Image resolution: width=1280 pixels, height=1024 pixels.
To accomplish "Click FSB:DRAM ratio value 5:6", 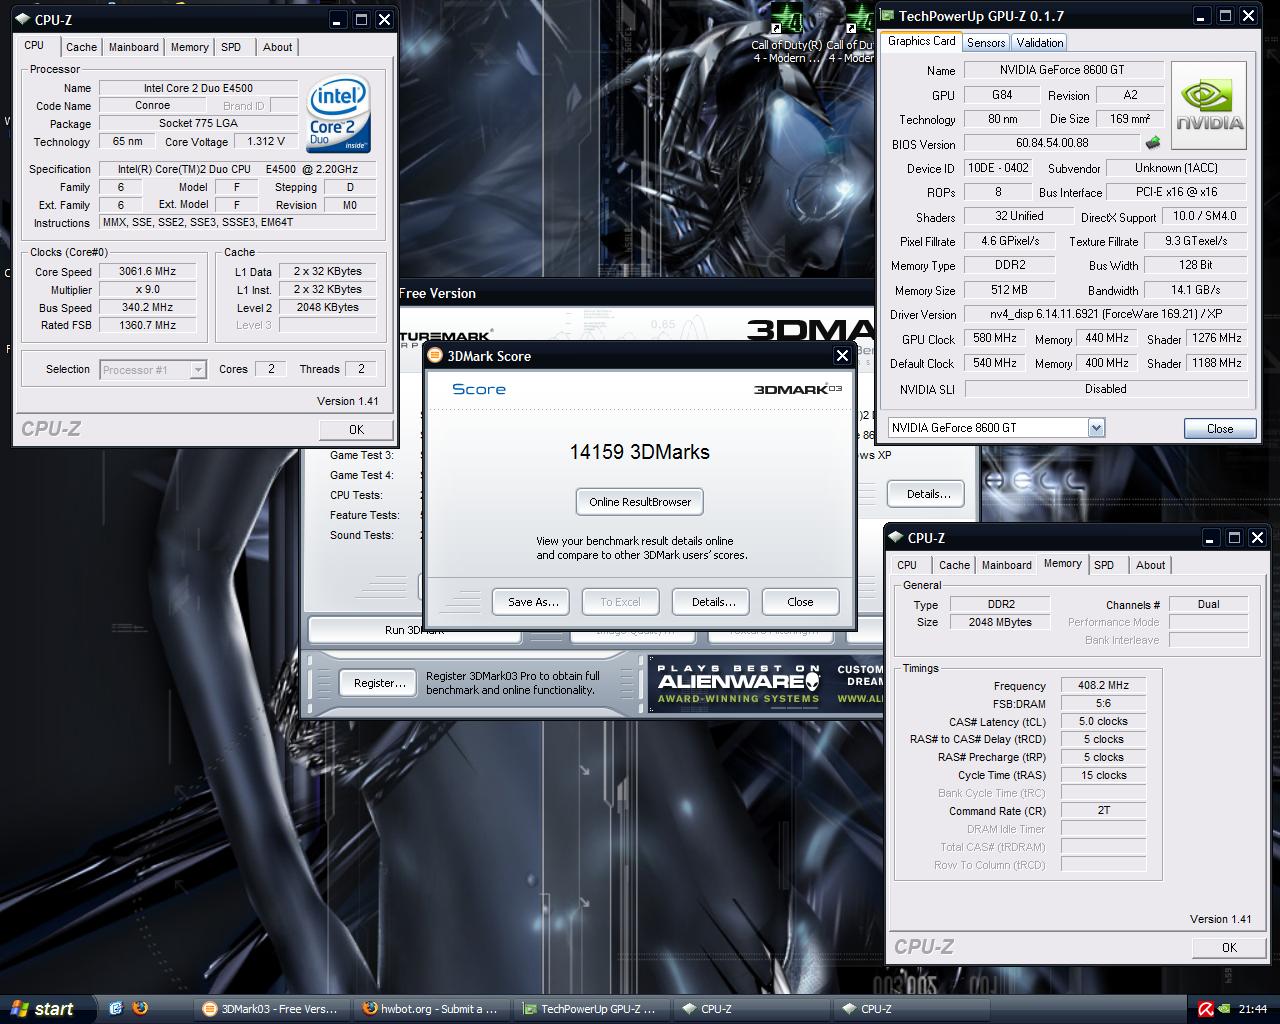I will click(1103, 703).
